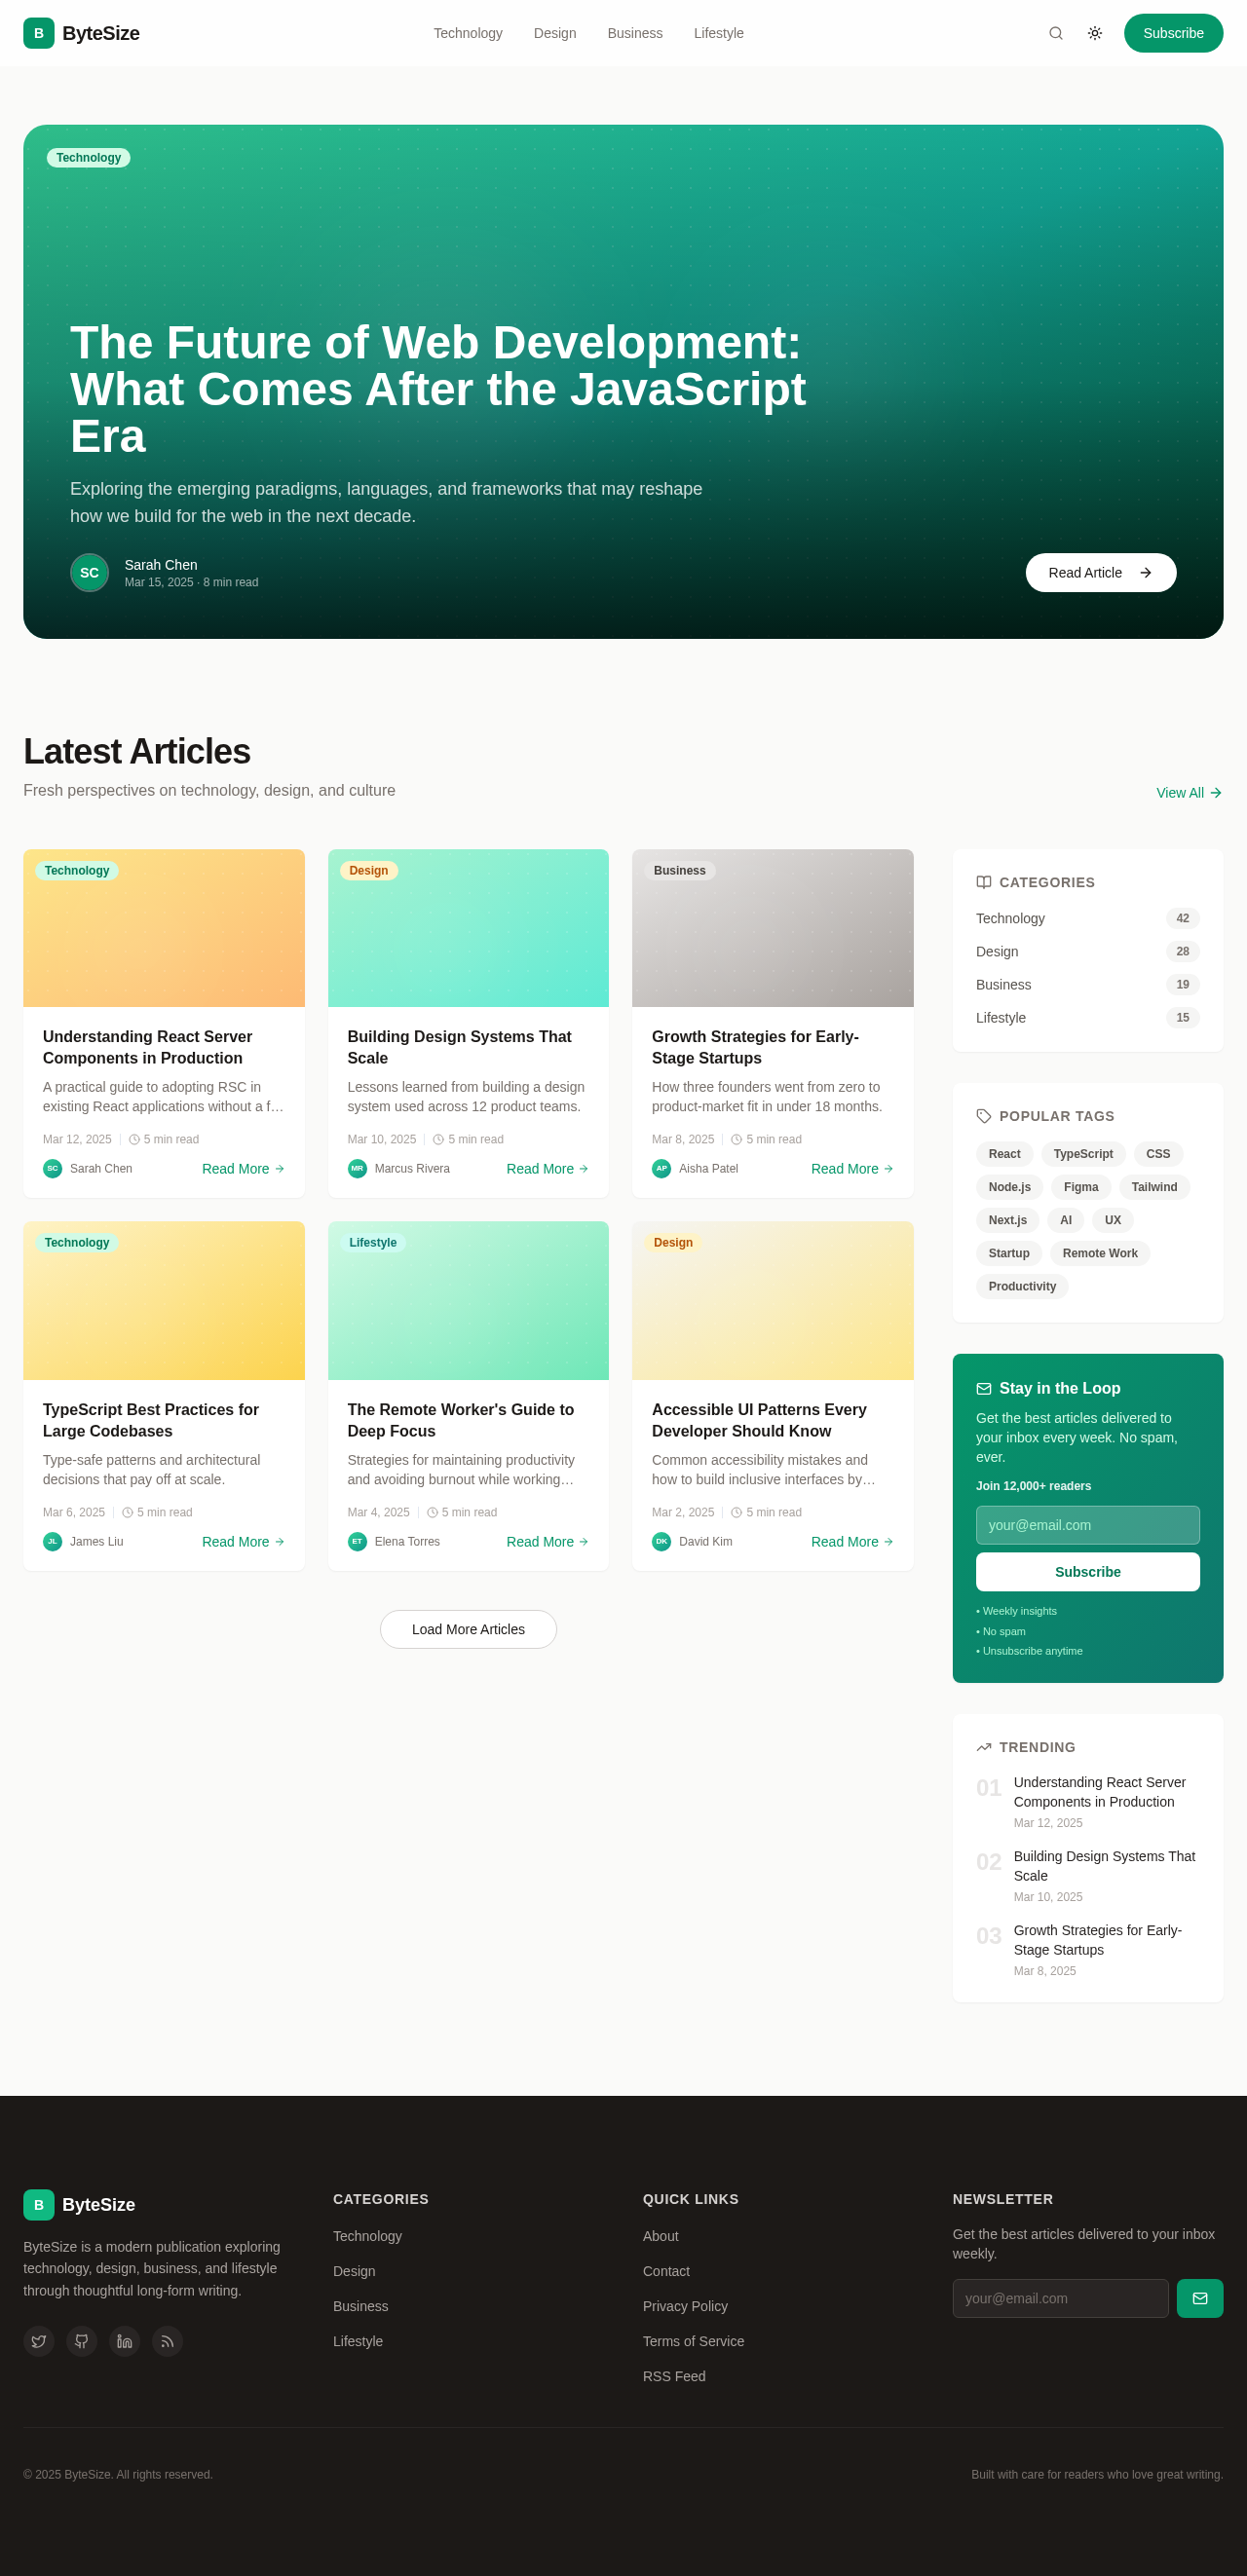
Task: Open trending item 02 Building Design Systems
Action: (x=1087, y=1875)
